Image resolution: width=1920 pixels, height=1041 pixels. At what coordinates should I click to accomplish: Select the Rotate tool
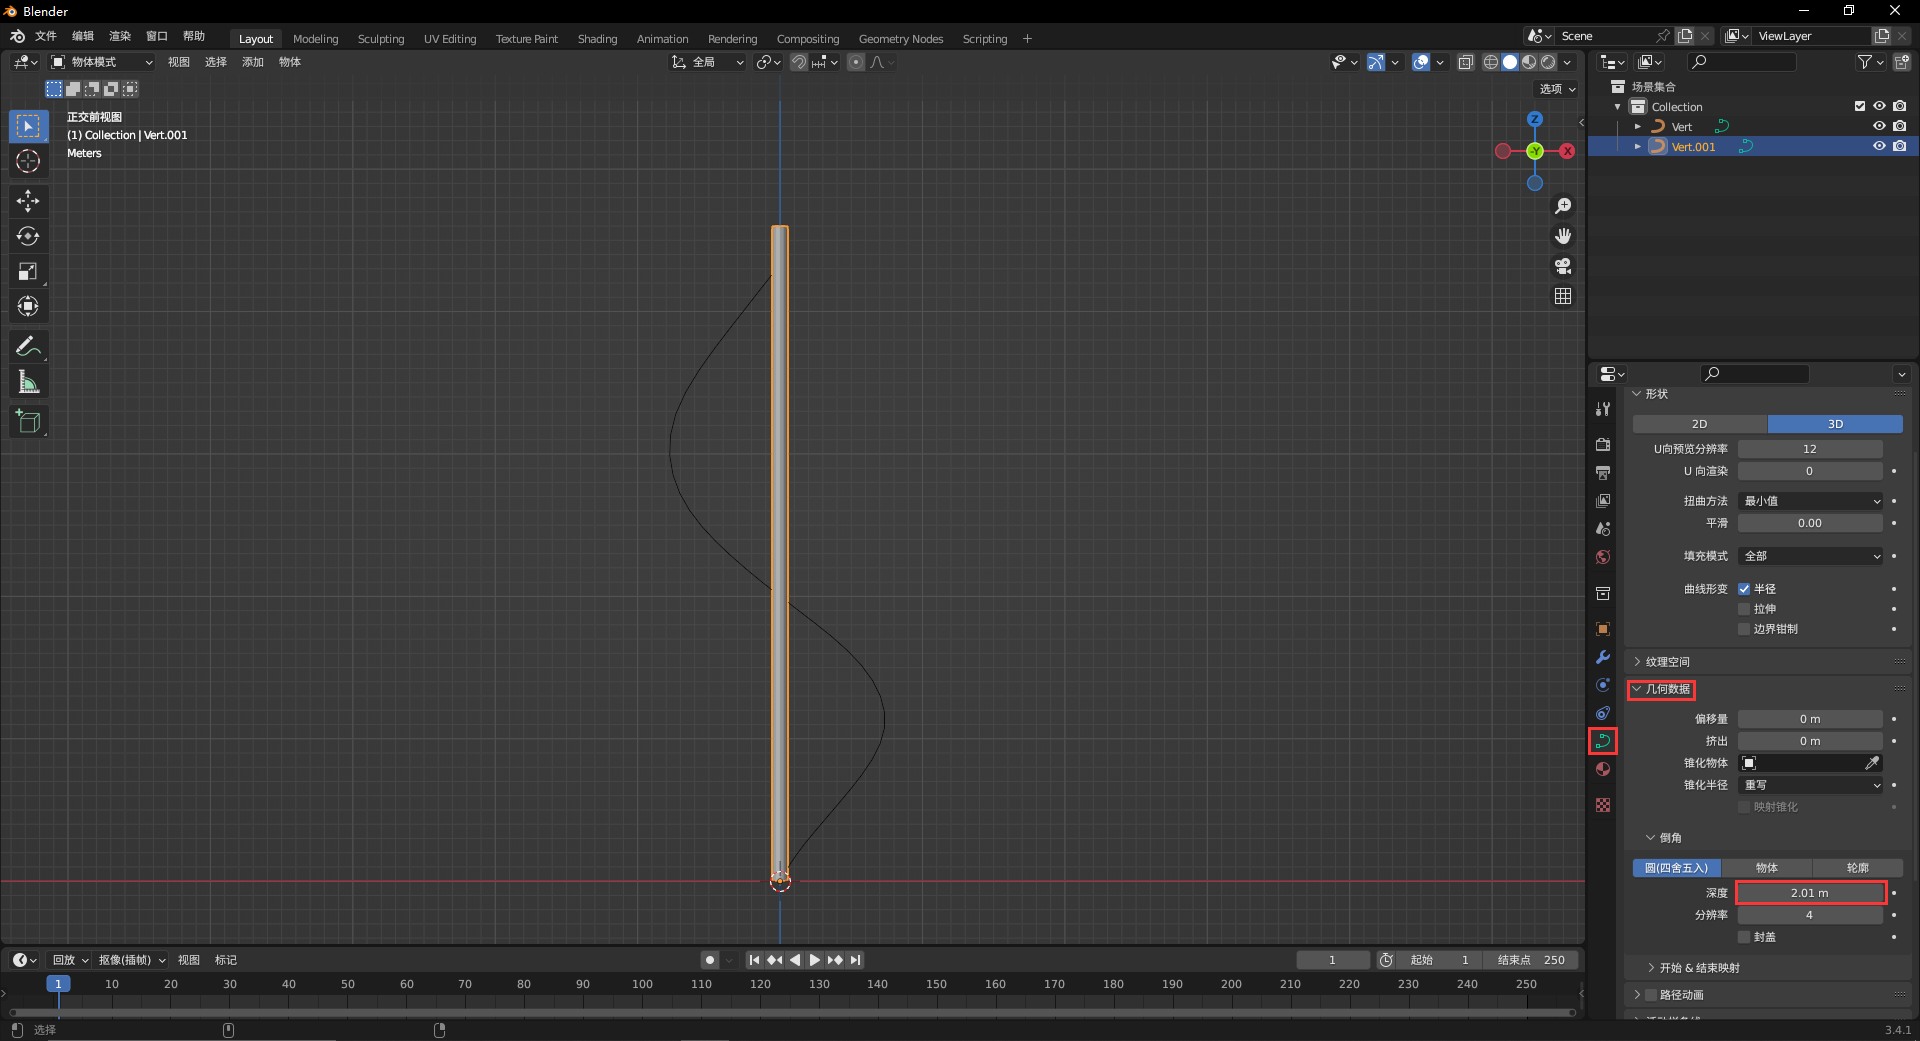(x=28, y=236)
